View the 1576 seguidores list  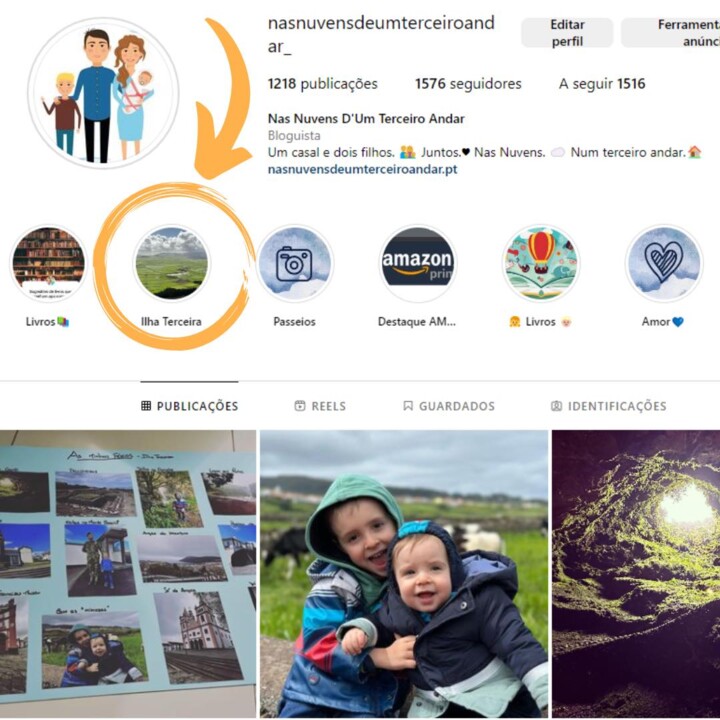point(468,84)
